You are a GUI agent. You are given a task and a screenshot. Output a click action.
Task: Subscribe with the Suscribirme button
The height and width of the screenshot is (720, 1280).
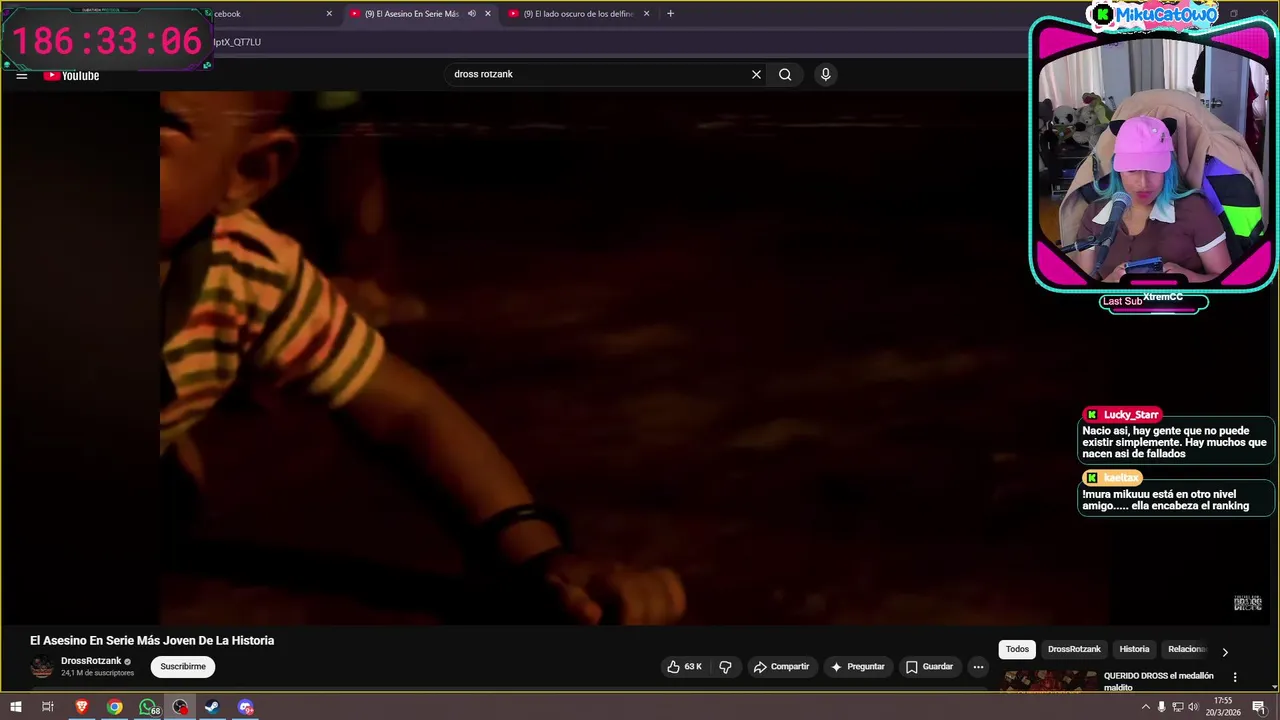coord(183,667)
